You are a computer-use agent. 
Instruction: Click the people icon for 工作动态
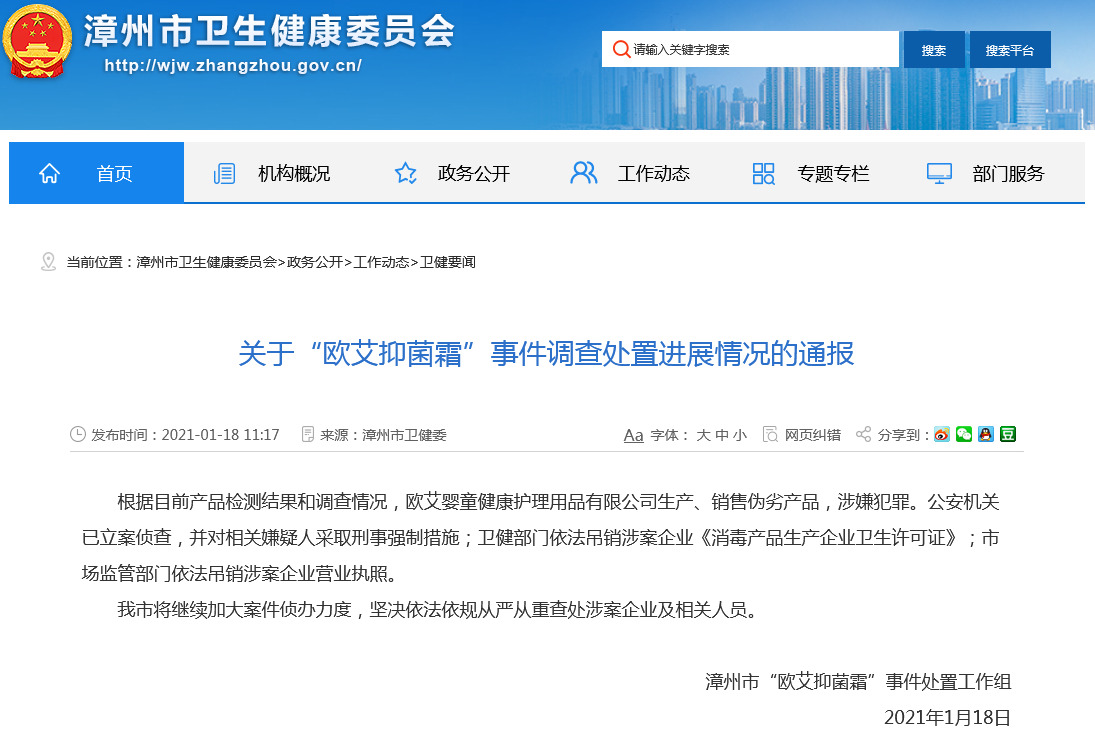583,174
